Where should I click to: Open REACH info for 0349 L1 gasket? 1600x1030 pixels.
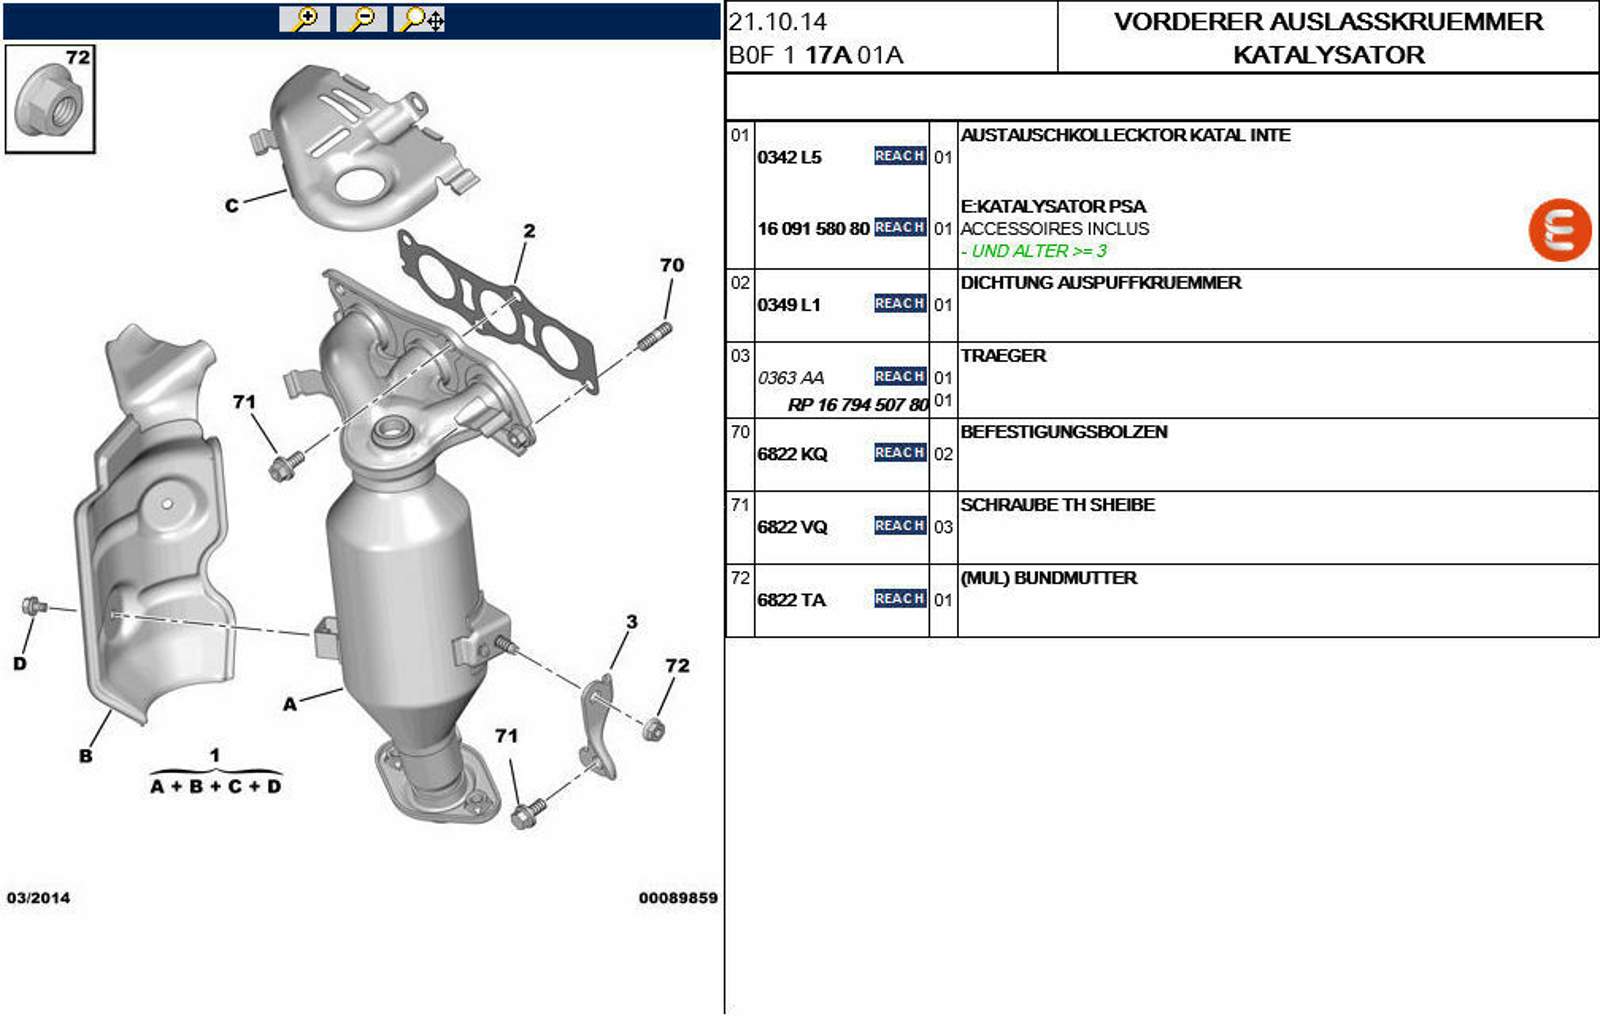[x=899, y=304]
